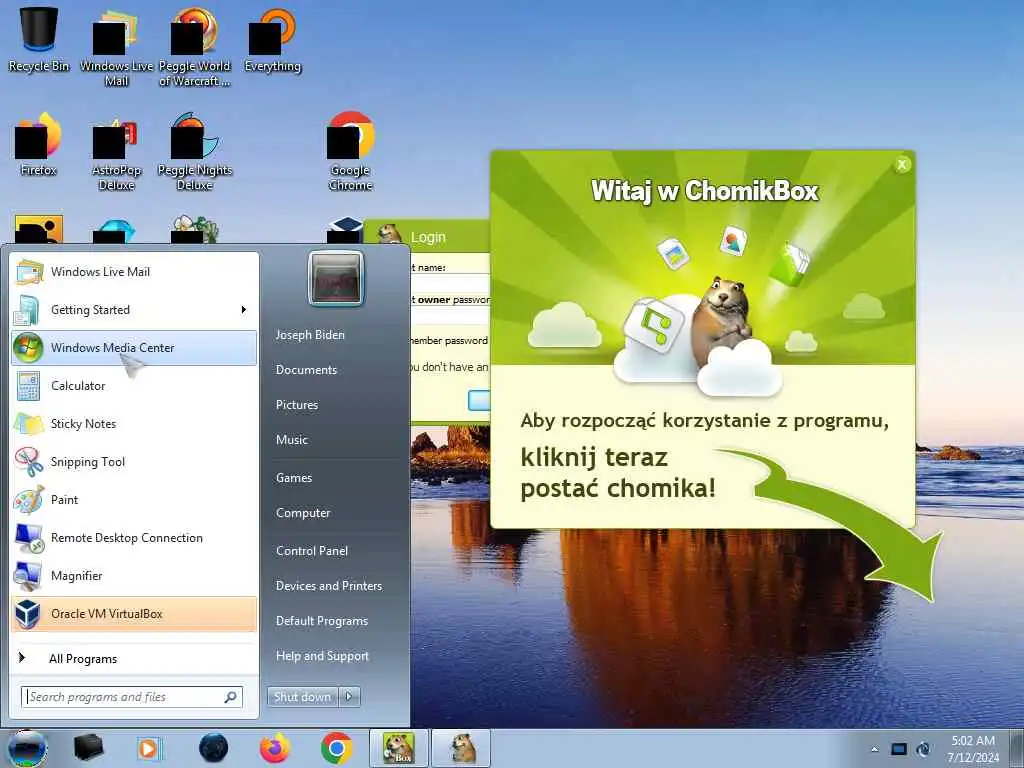Screen dimensions: 1024x768
Task: Open the Joseph Biden user folder
Action: (x=310, y=334)
